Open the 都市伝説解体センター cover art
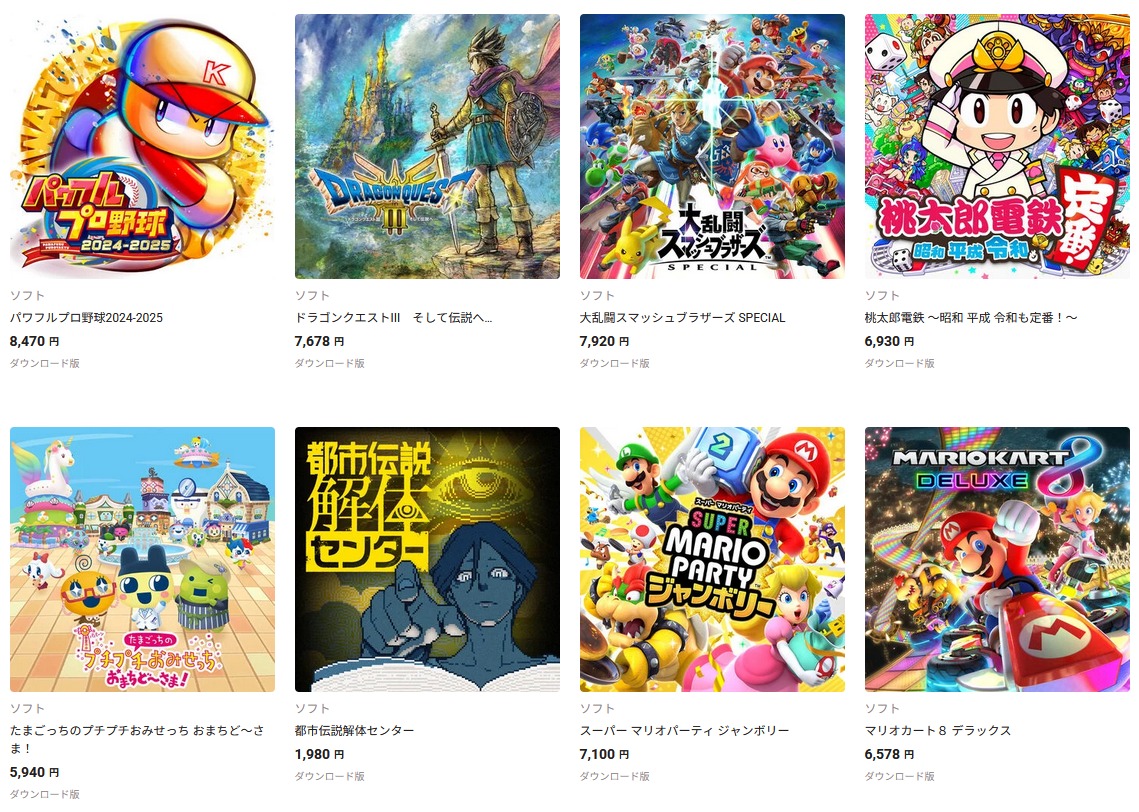Screen dimensions: 1139x812 pyautogui.click(x=427, y=559)
